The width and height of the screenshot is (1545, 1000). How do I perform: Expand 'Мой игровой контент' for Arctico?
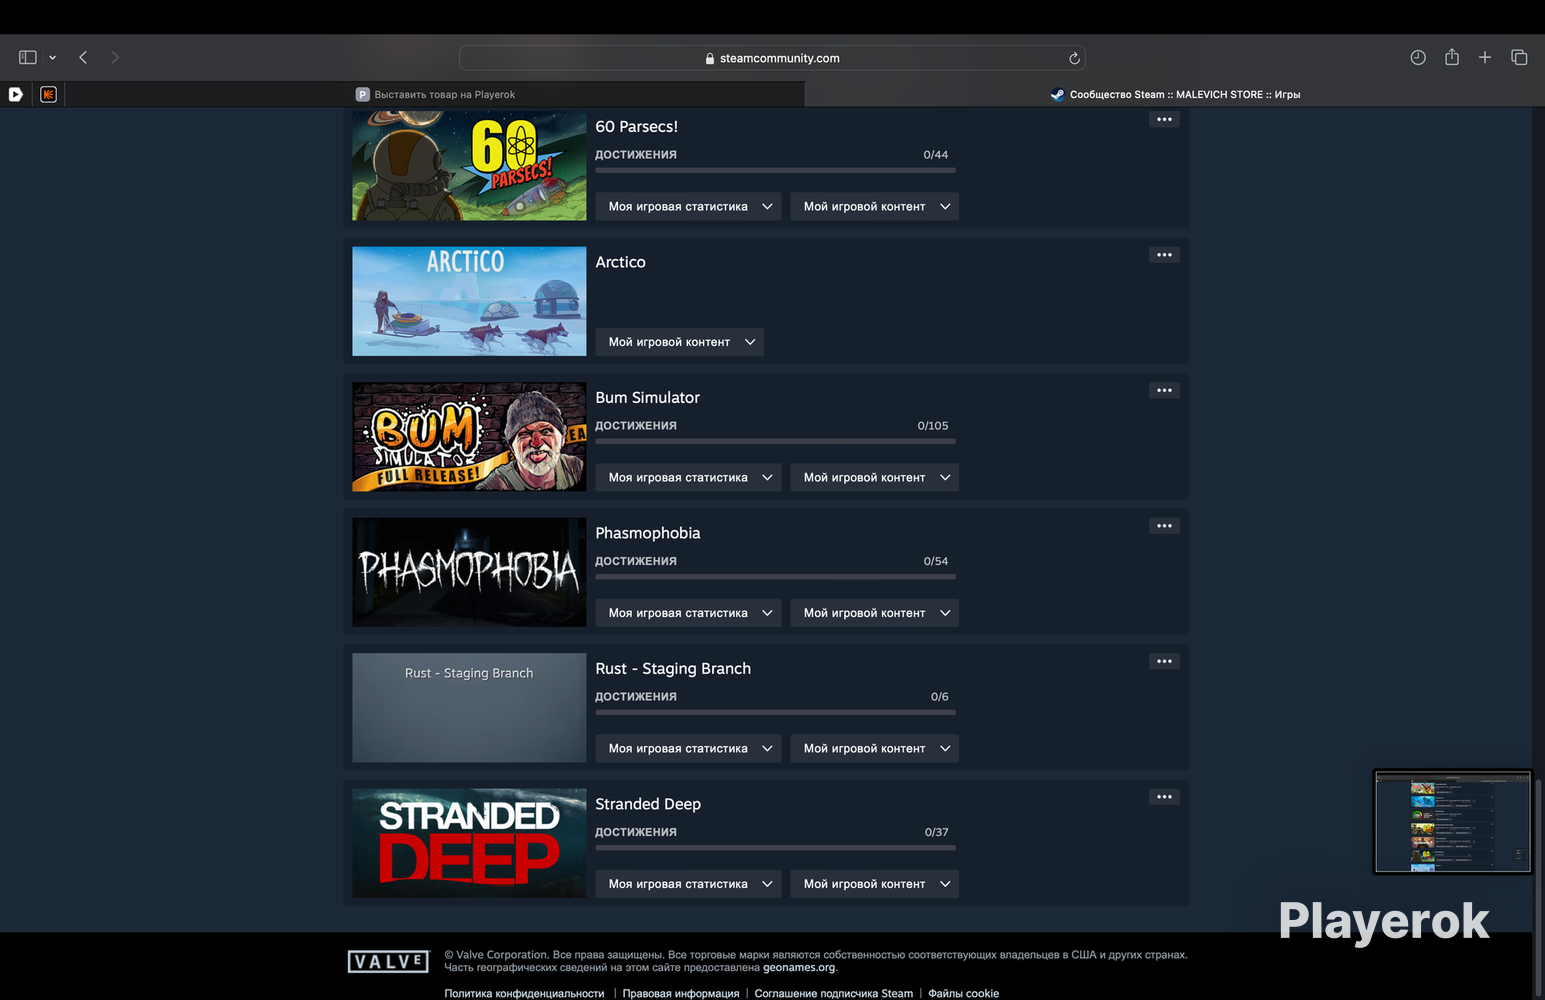tap(680, 342)
